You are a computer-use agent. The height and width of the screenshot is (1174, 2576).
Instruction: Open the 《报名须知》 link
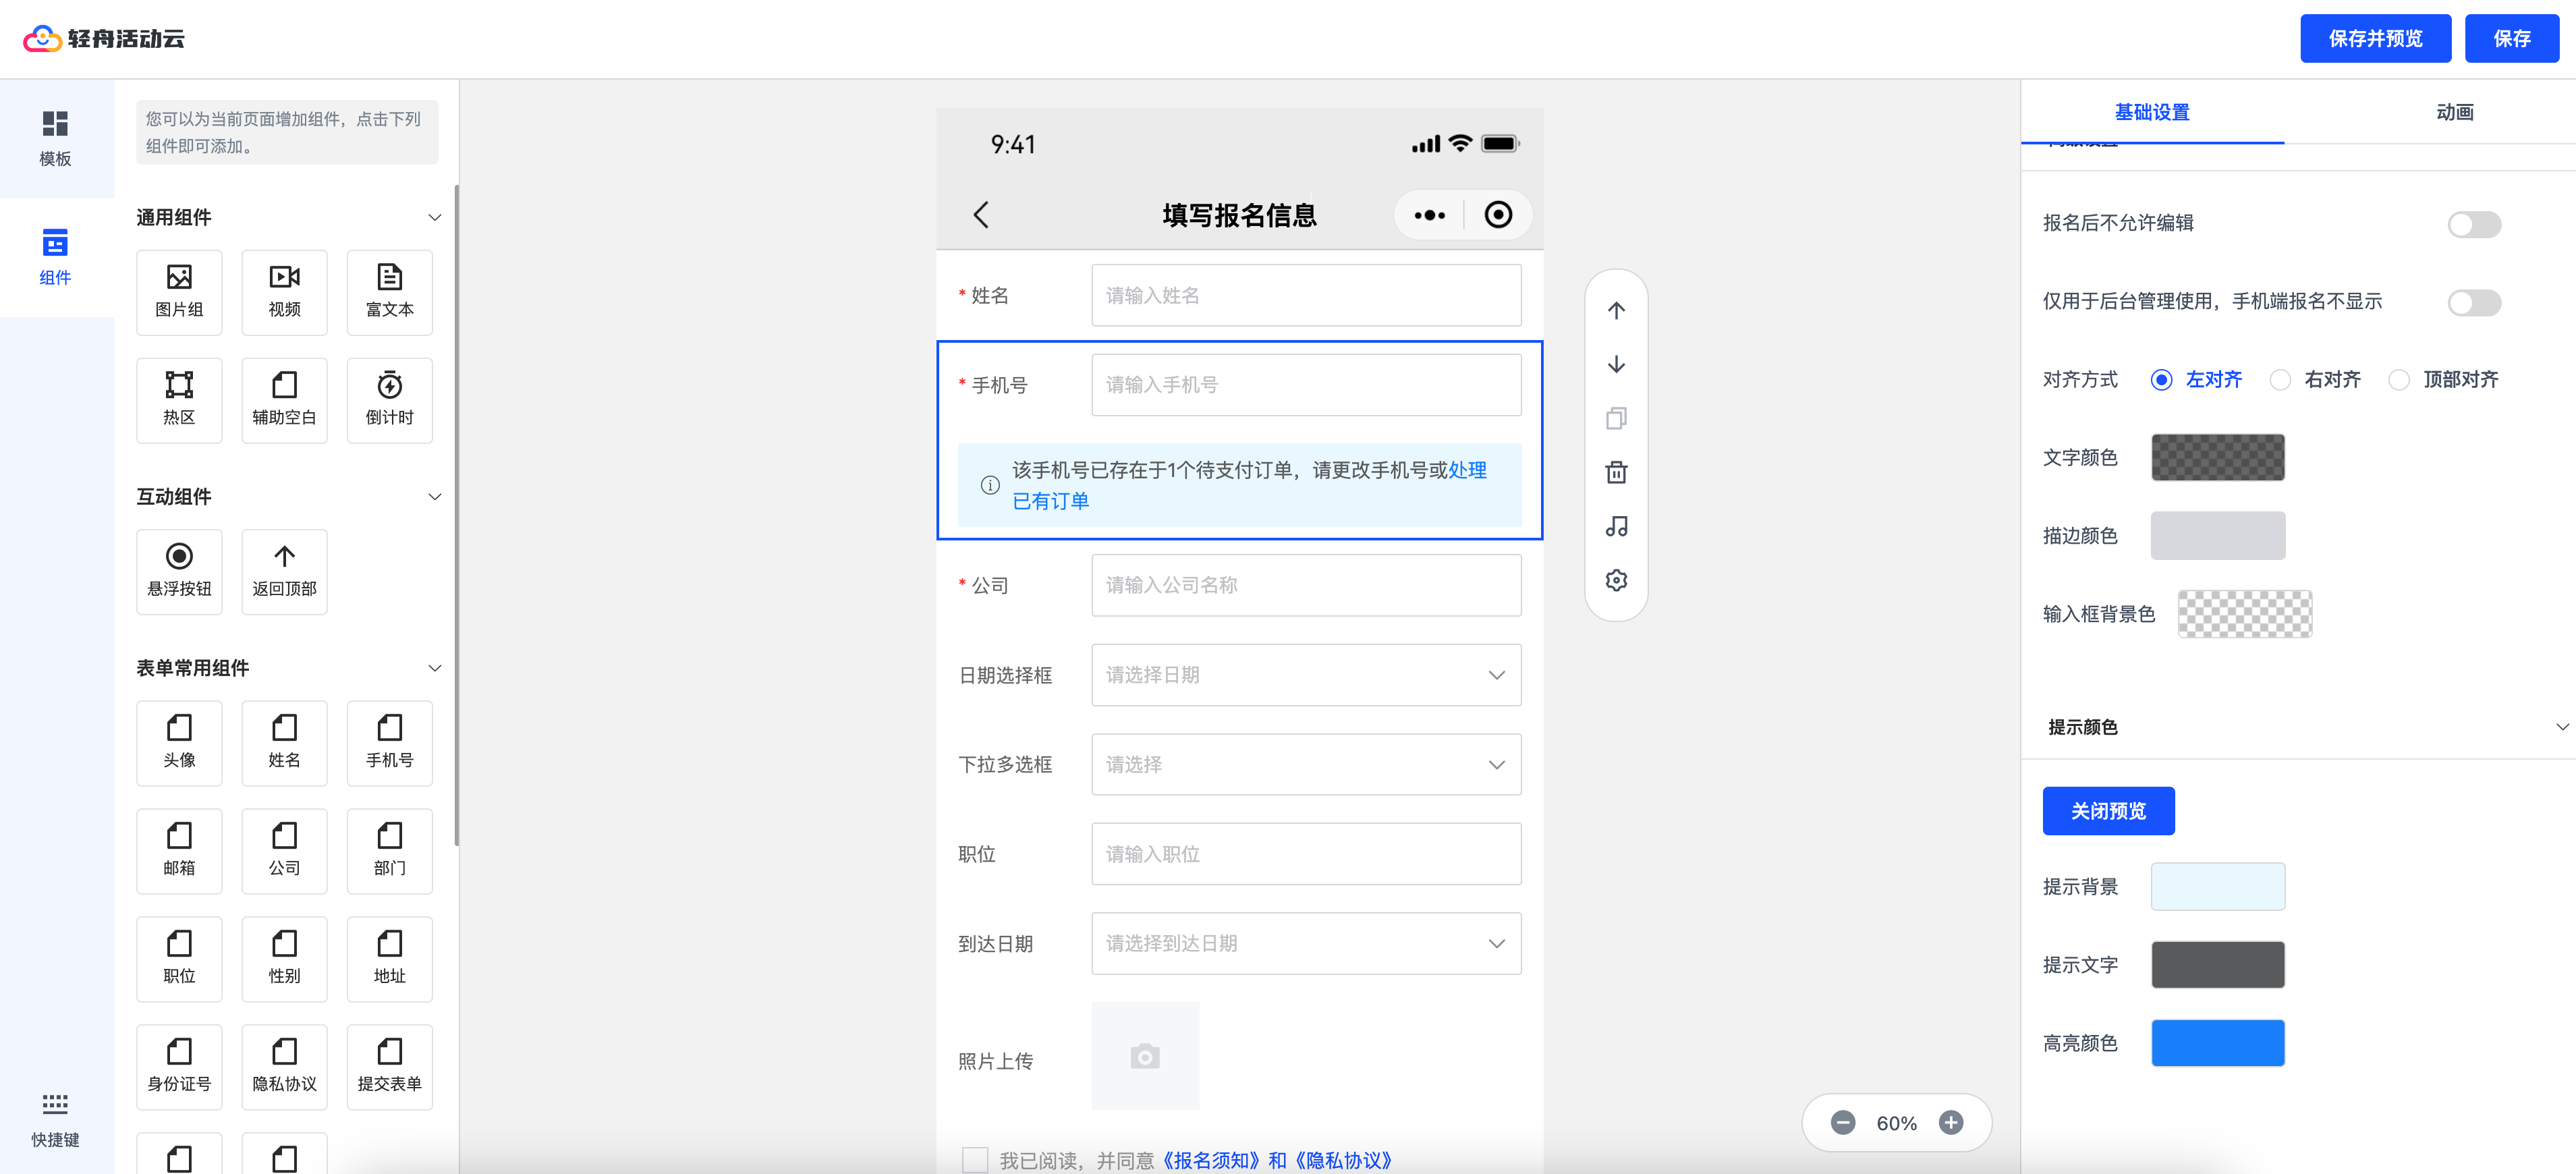(1211, 1160)
